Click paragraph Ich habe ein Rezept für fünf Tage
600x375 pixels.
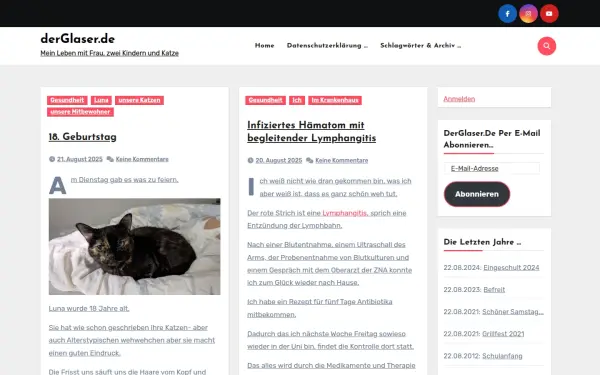[320, 308]
